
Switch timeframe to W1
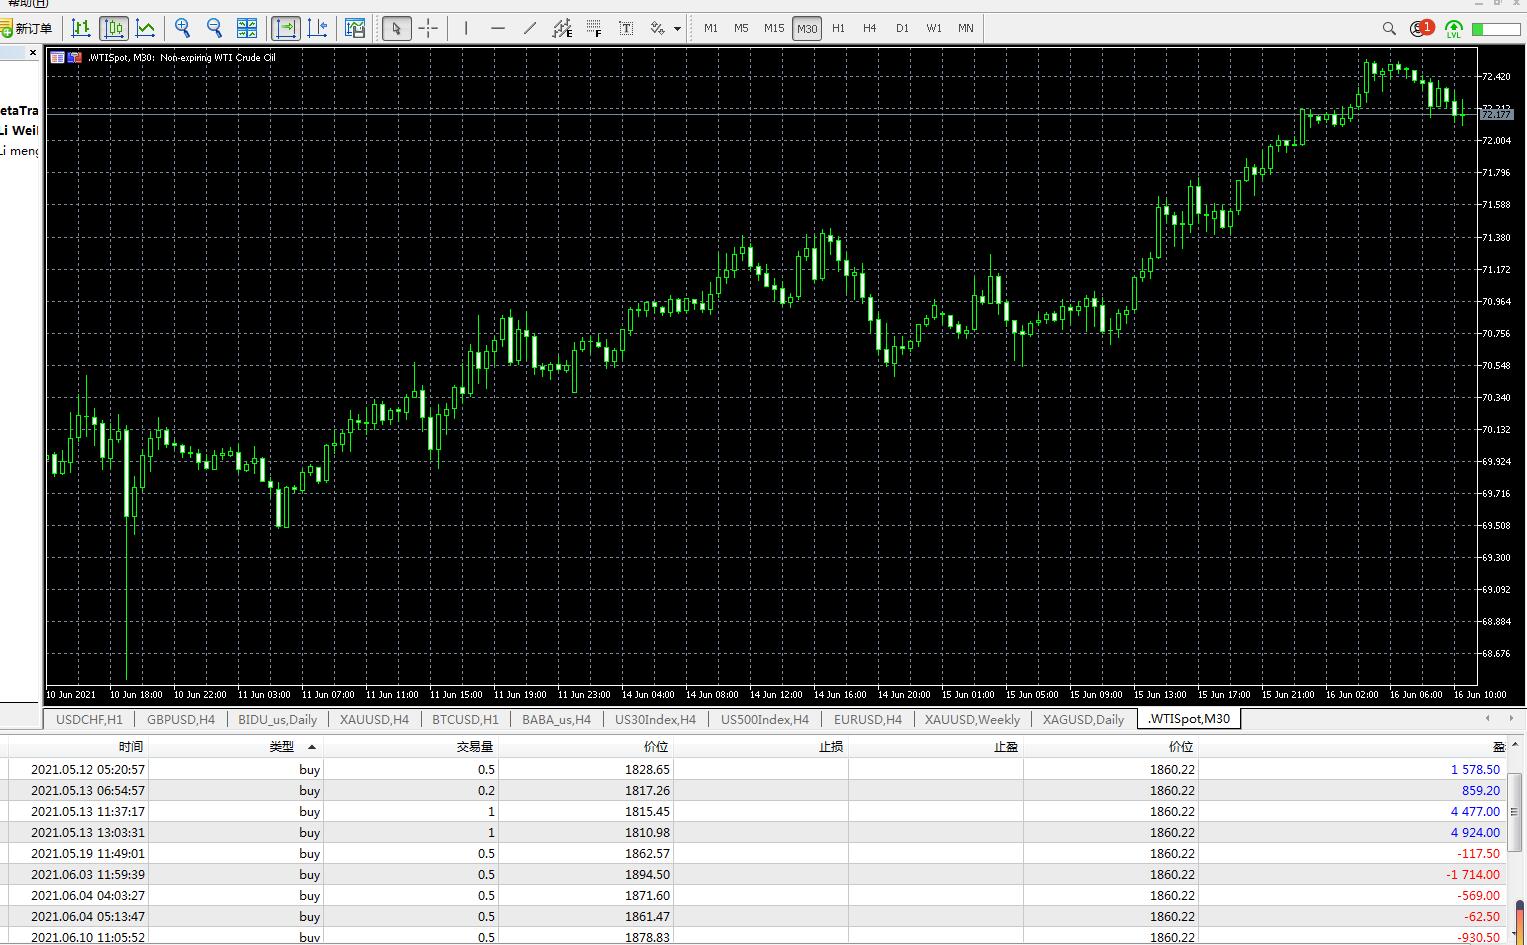coord(934,28)
